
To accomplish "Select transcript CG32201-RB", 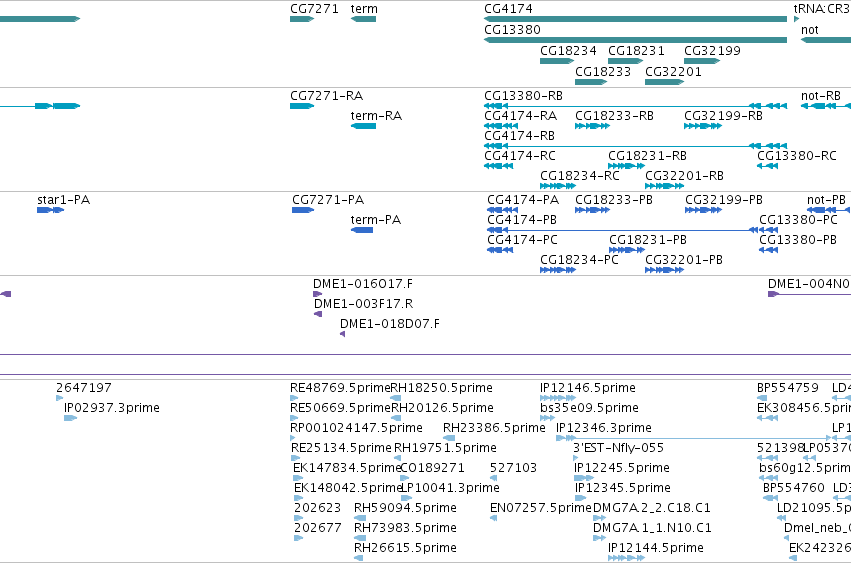I will click(x=664, y=186).
